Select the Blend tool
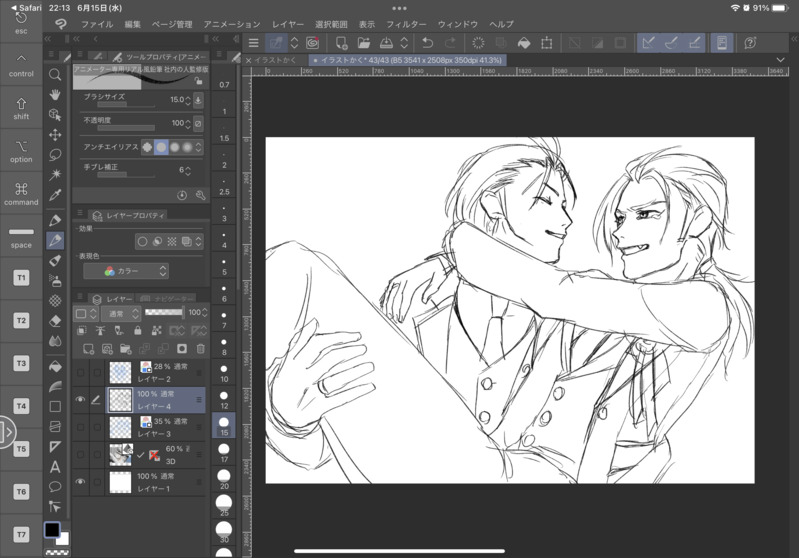 click(x=55, y=341)
